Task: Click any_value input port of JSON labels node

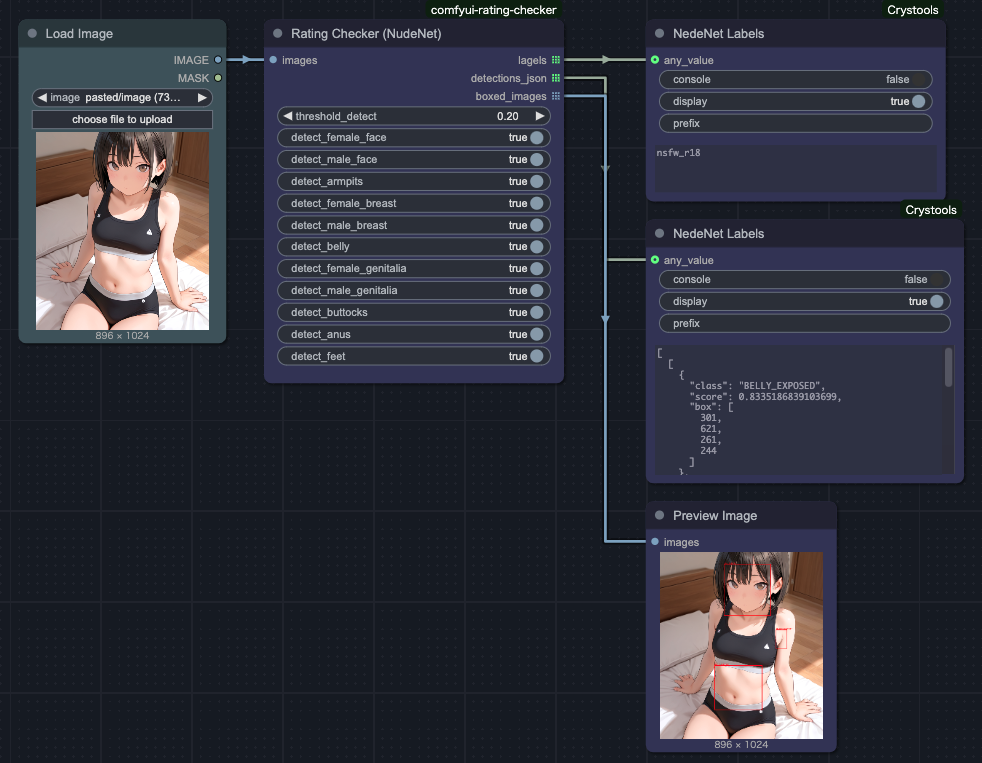Action: 655,260
